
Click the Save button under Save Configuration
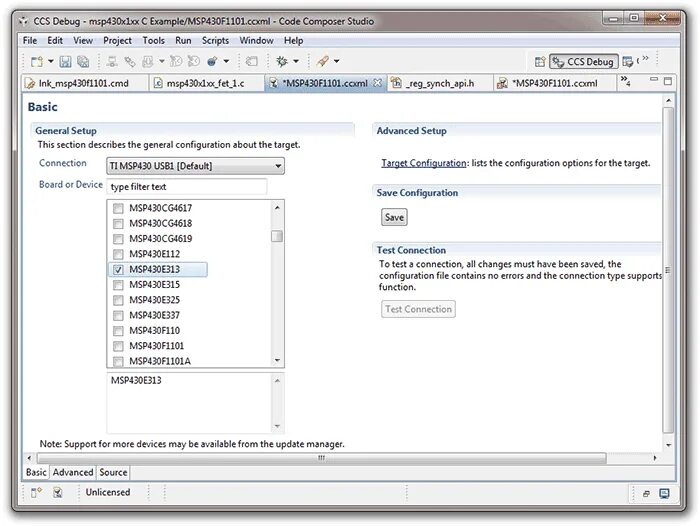[394, 217]
